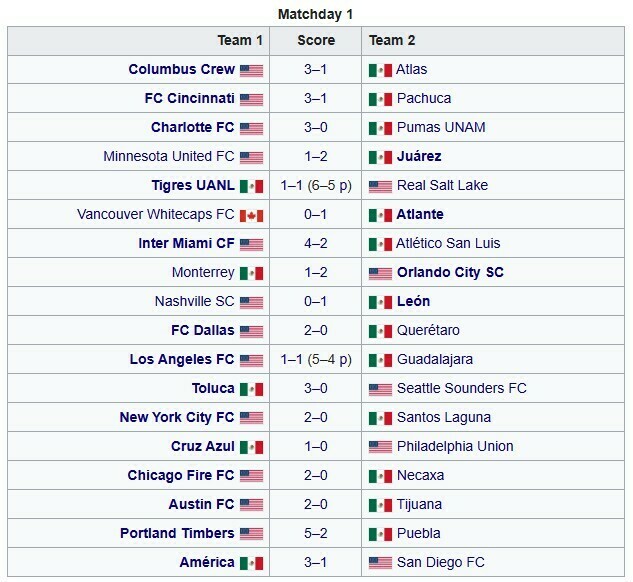Open the Inter Miami CF team link

[186, 243]
